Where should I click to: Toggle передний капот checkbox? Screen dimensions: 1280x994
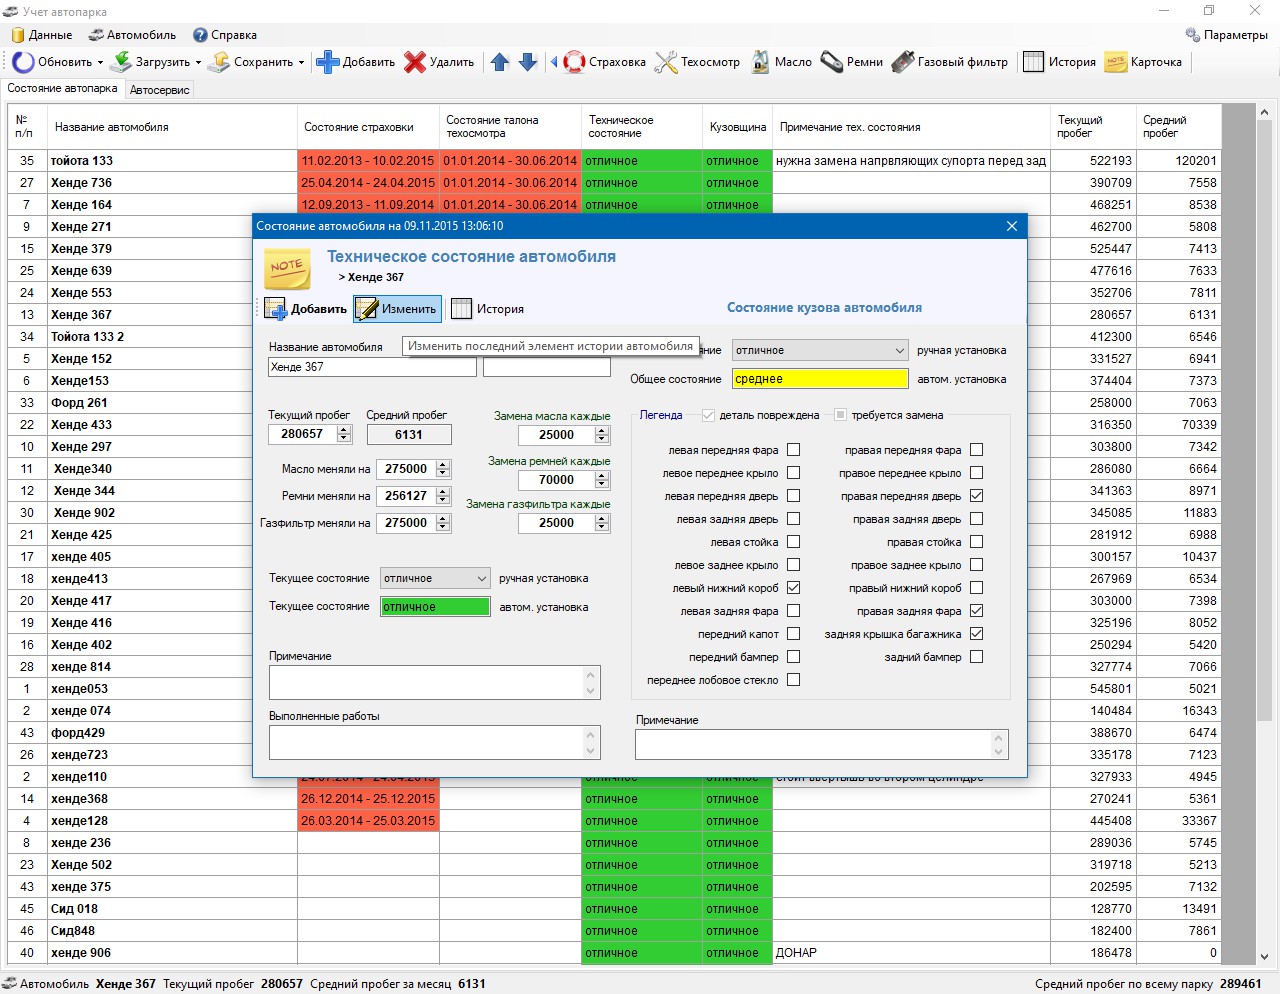tap(793, 634)
